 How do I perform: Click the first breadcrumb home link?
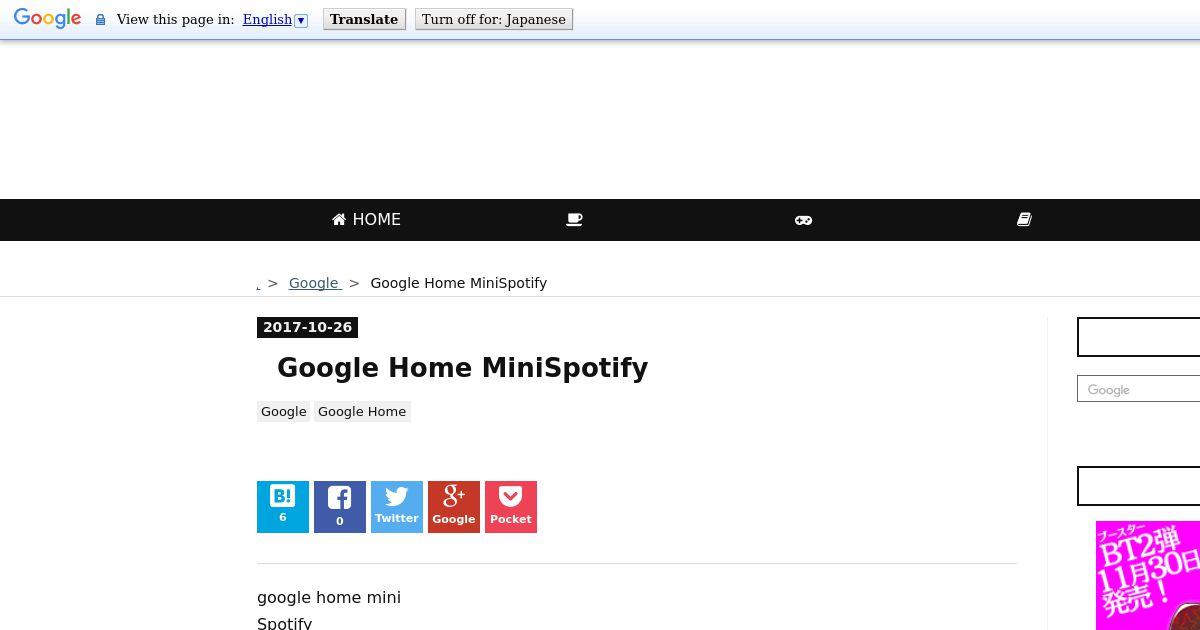pyautogui.click(x=259, y=284)
